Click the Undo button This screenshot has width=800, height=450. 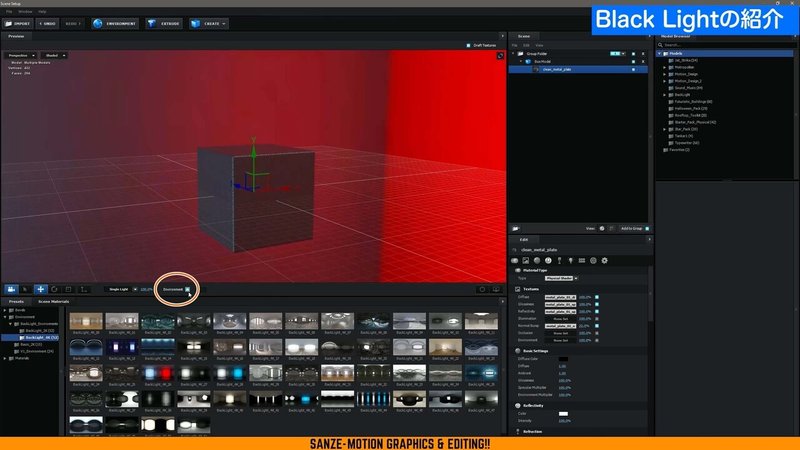pos(47,23)
